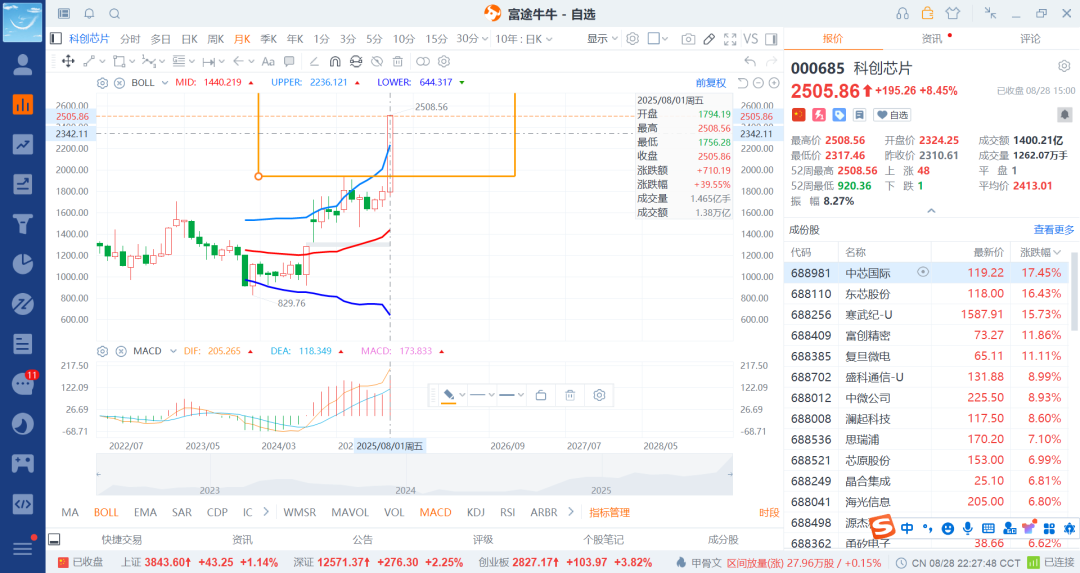Toggle the left panel next to 科创芯片

(x=56, y=39)
